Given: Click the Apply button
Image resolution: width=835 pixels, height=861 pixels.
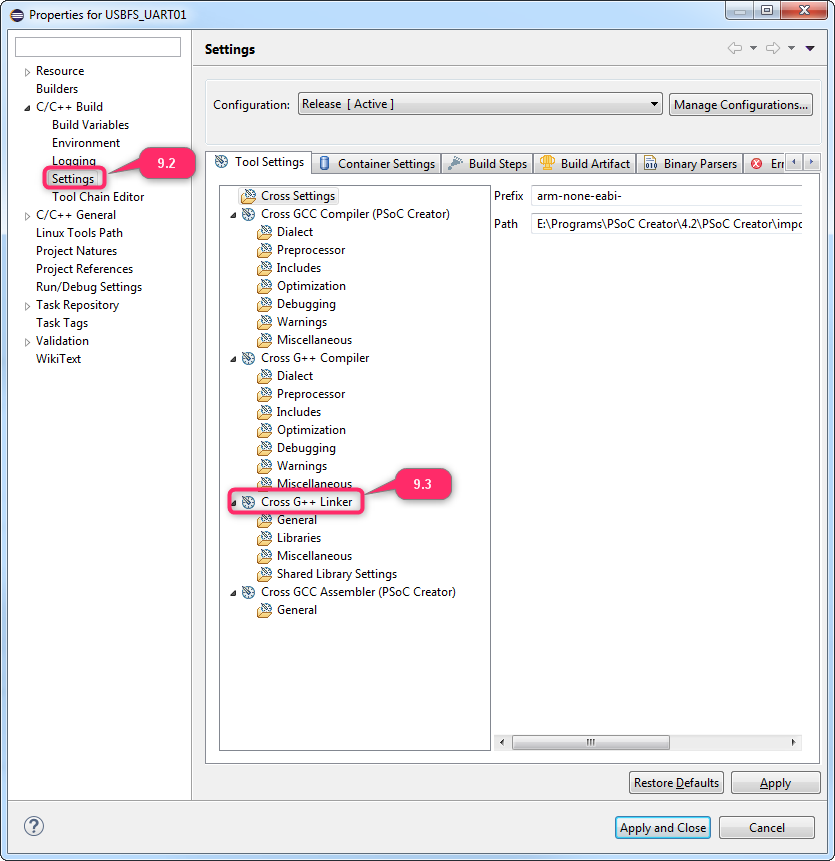Looking at the screenshot, I should 775,782.
